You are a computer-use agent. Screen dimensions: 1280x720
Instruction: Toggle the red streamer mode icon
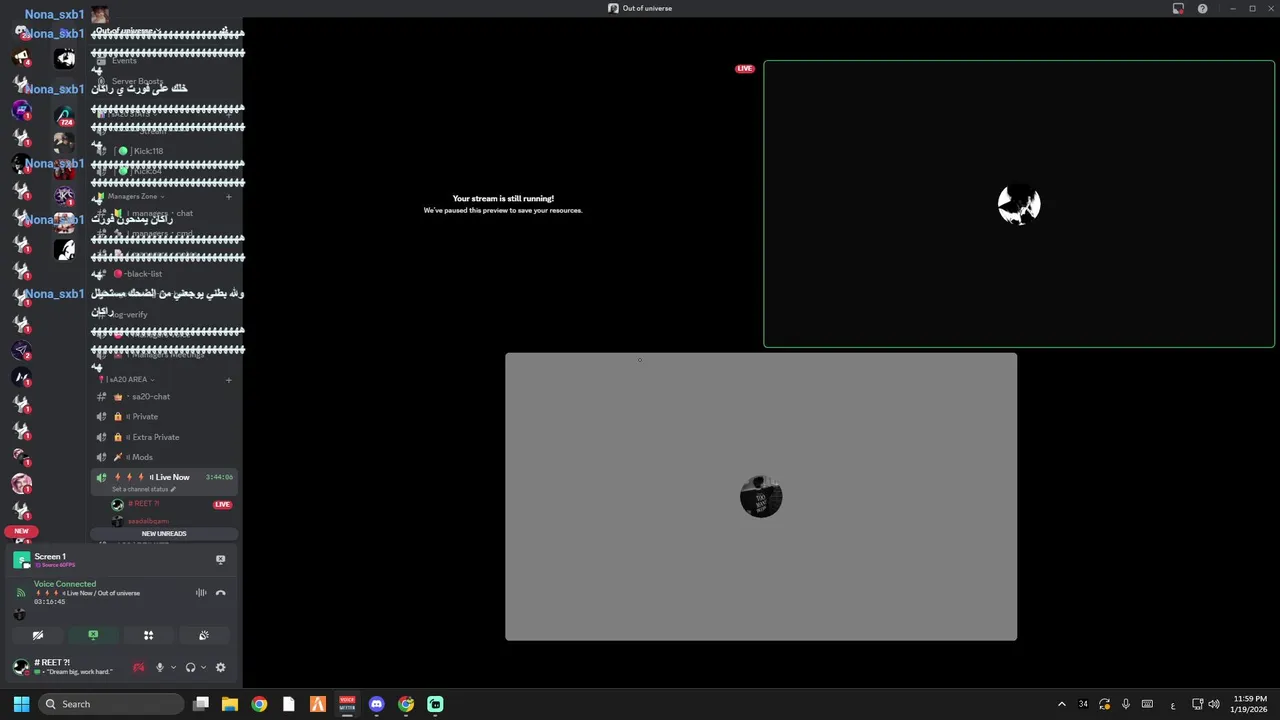tap(139, 668)
